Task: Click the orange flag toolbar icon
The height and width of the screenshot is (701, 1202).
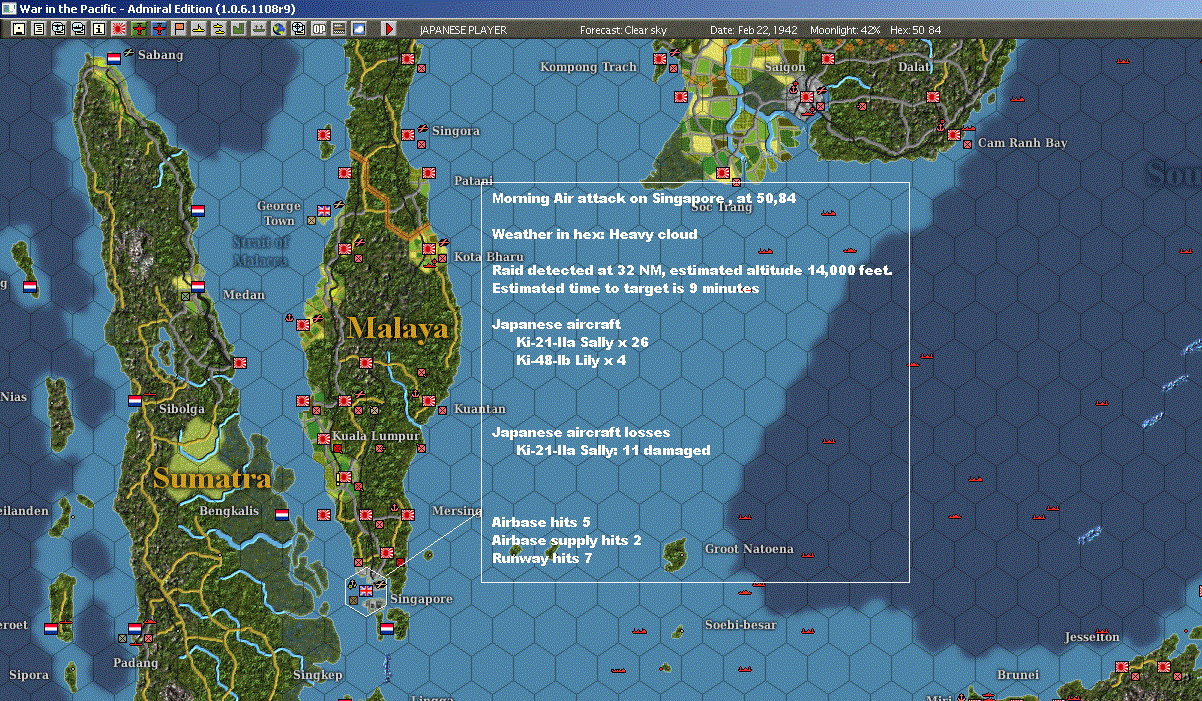Action: click(179, 29)
